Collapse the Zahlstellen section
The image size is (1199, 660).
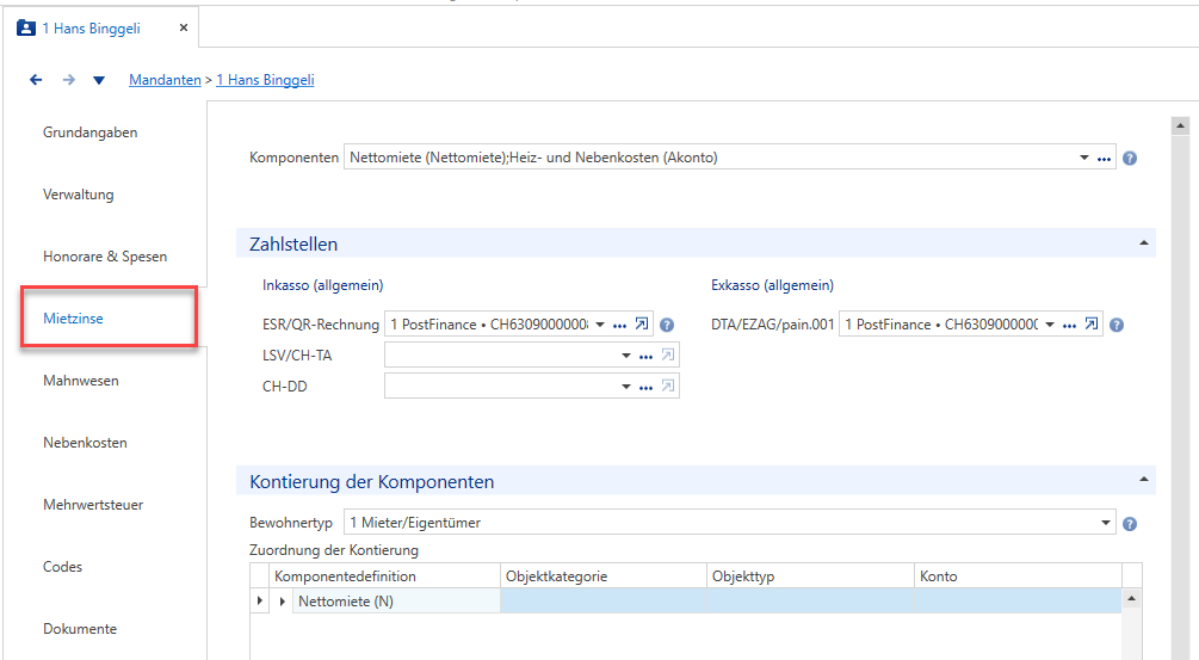(1143, 243)
